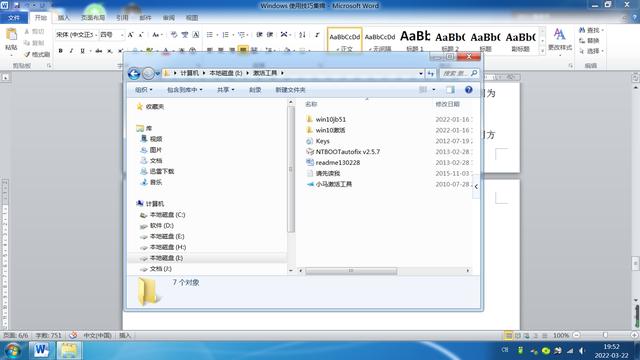
Task: Open the 文件 tab in Word
Action: coord(14,18)
